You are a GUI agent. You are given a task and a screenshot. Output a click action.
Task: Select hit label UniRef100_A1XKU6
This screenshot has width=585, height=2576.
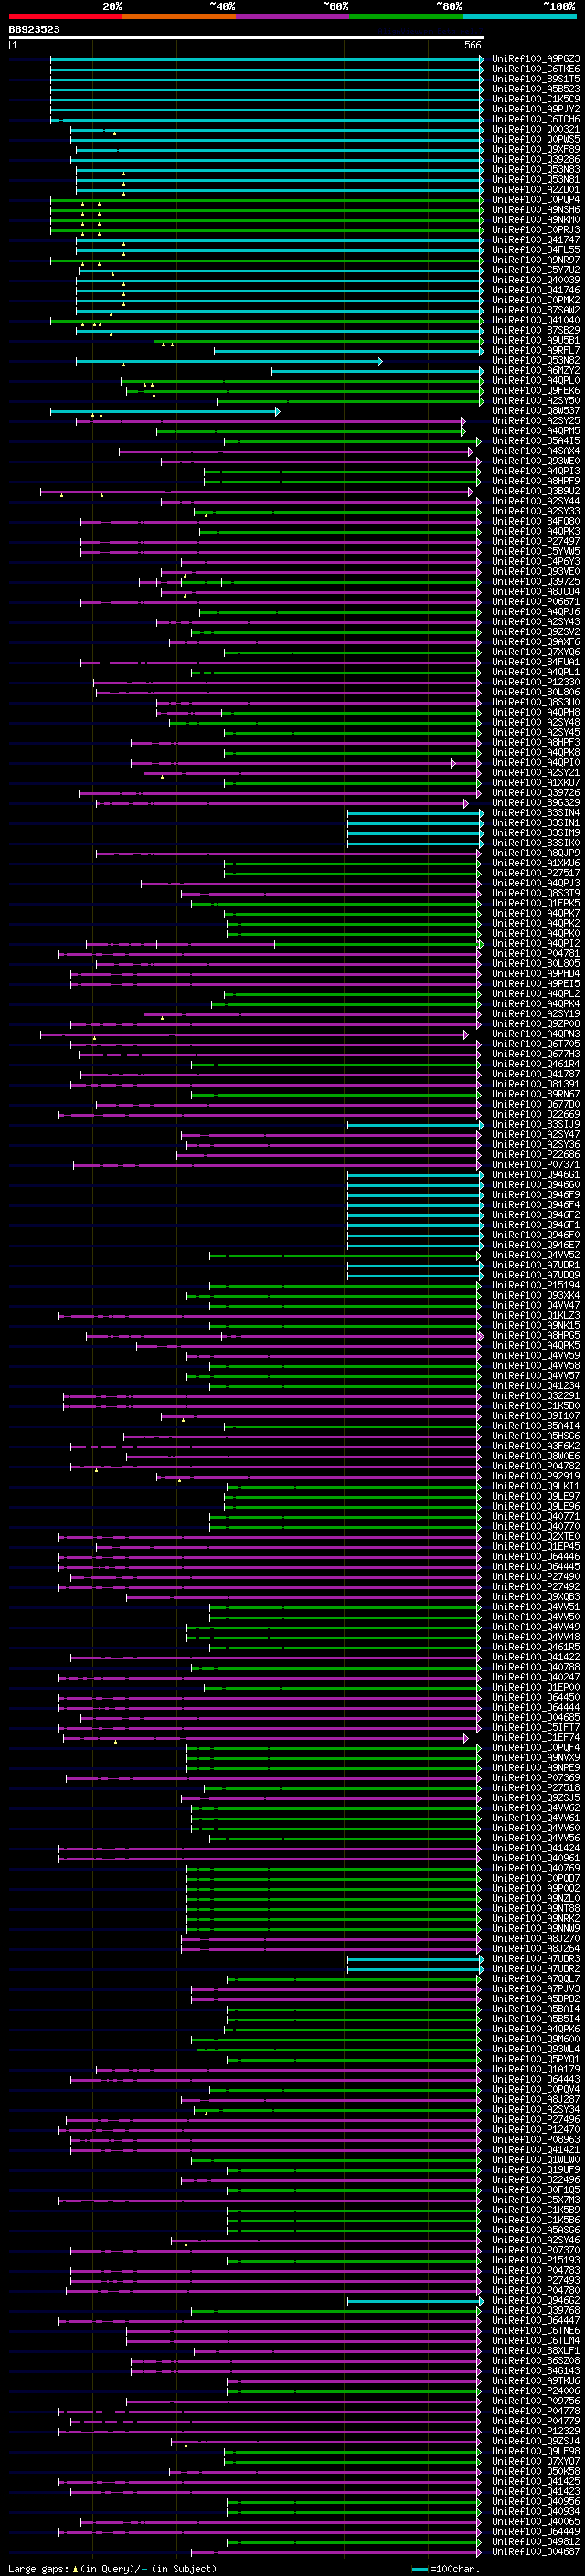tap(536, 863)
